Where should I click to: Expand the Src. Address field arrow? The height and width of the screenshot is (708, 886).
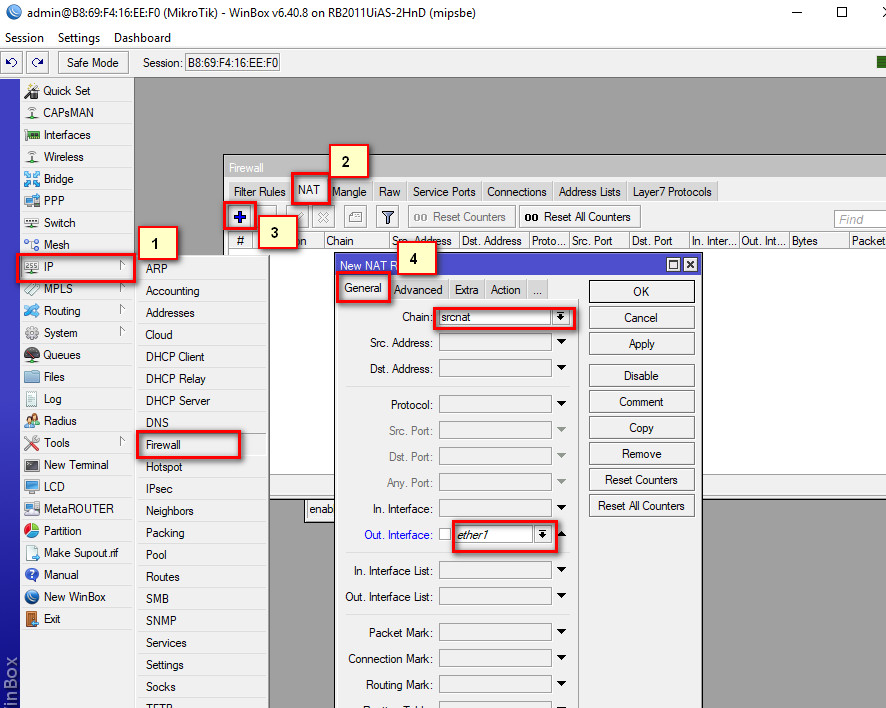(561, 343)
